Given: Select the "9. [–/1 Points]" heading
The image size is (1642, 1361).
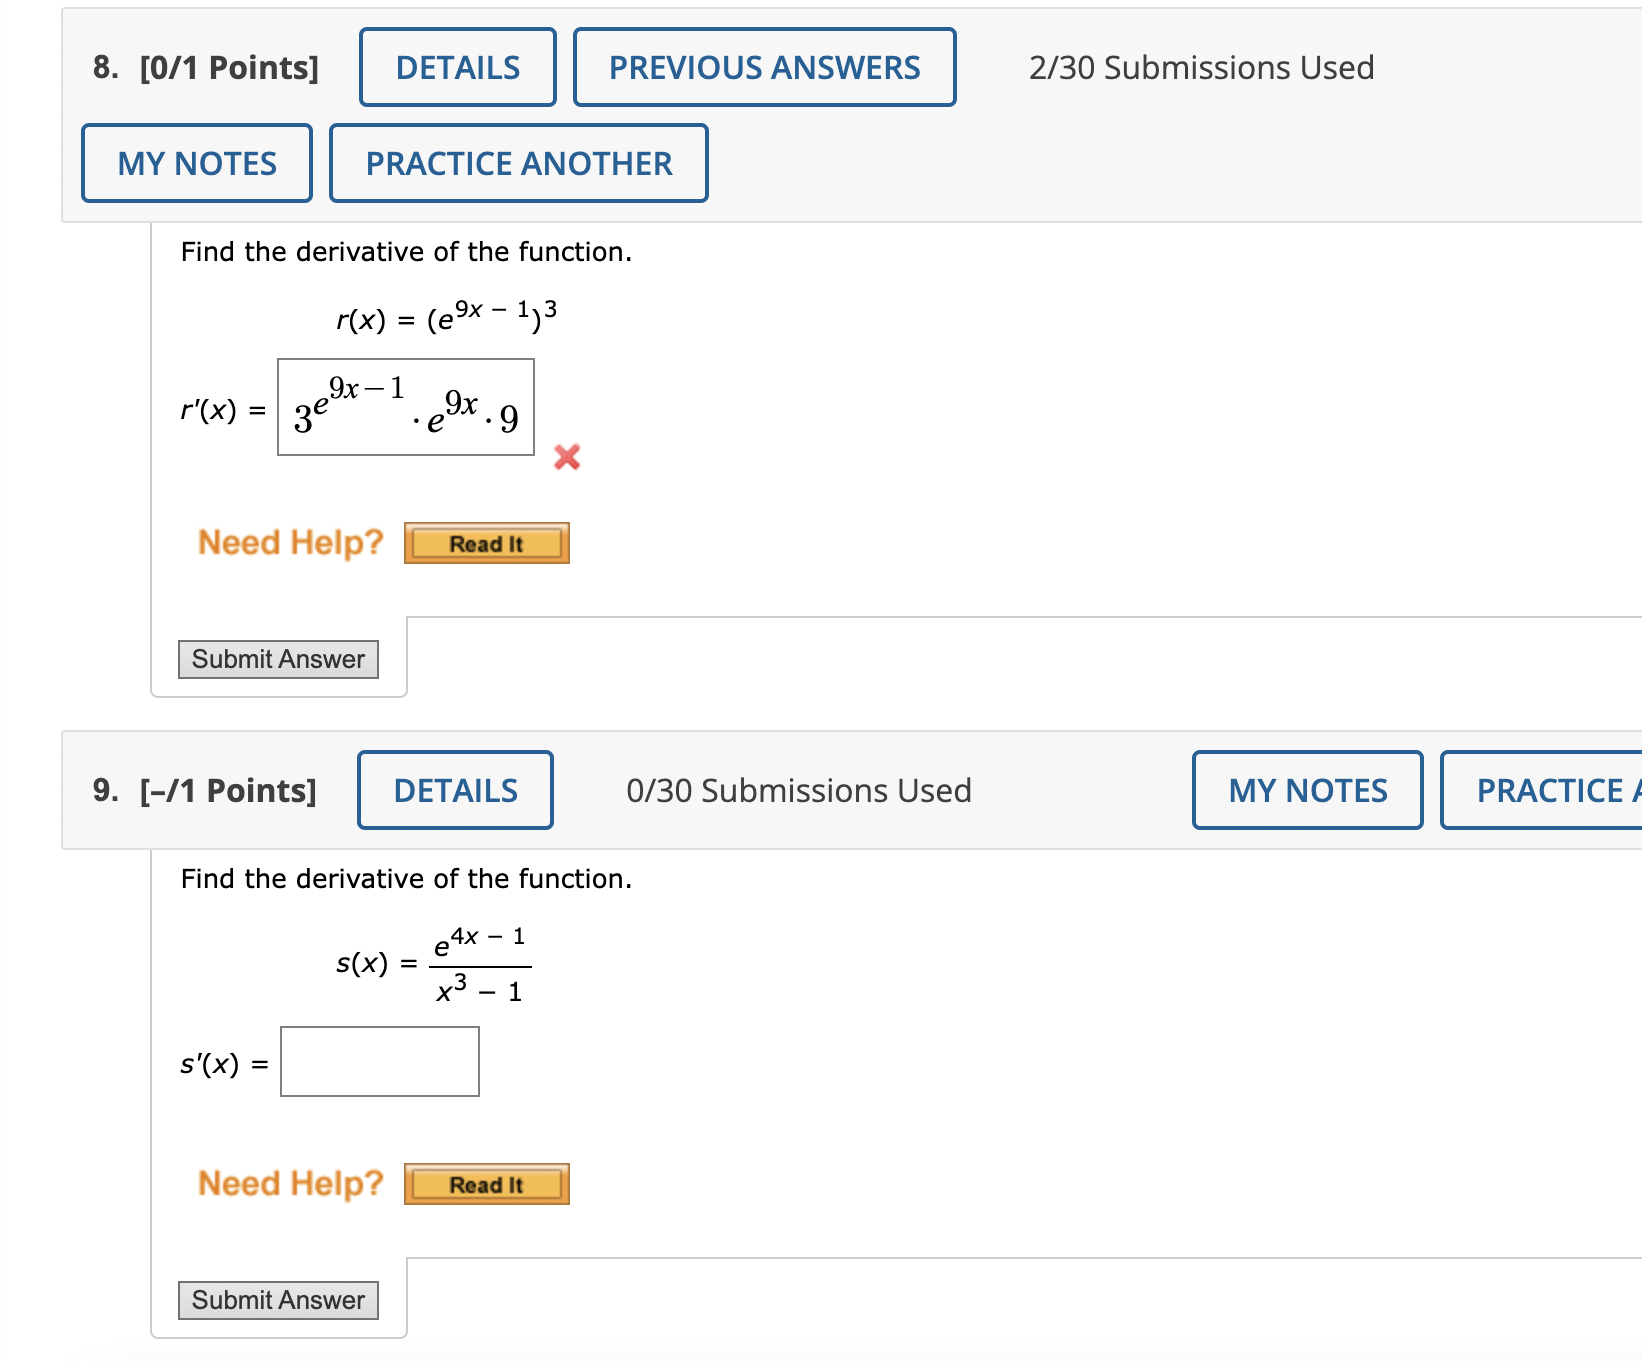Looking at the screenshot, I should (x=205, y=790).
